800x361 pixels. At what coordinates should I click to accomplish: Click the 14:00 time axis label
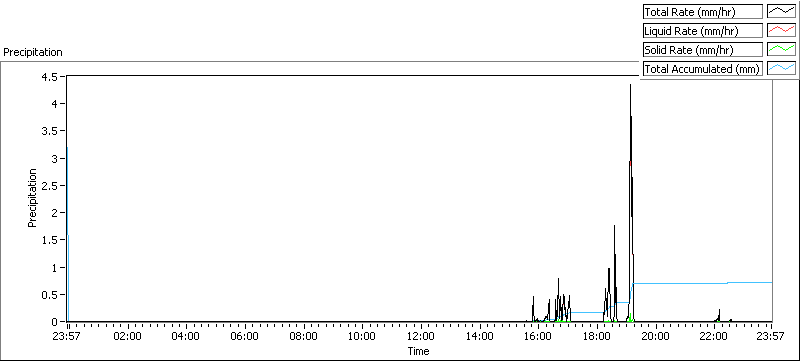click(x=479, y=337)
